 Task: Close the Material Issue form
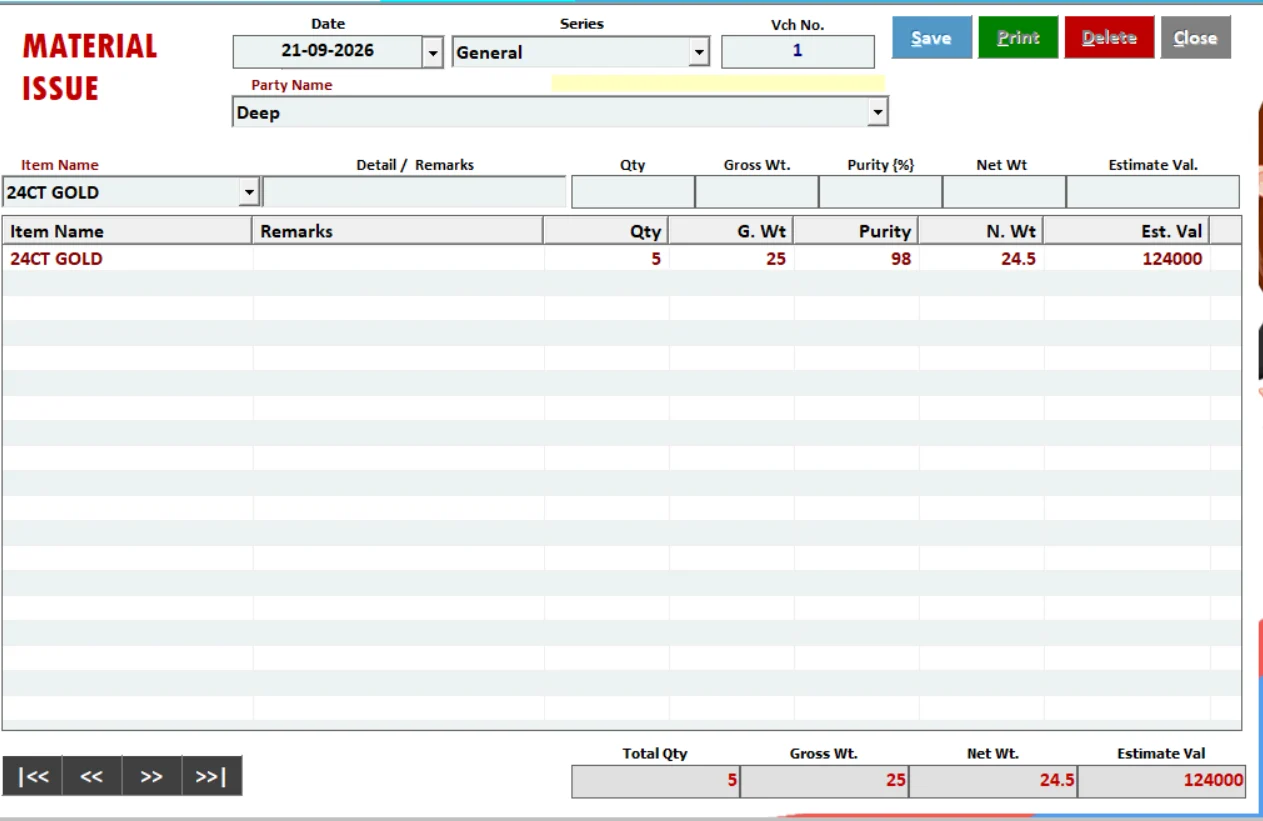point(1196,38)
